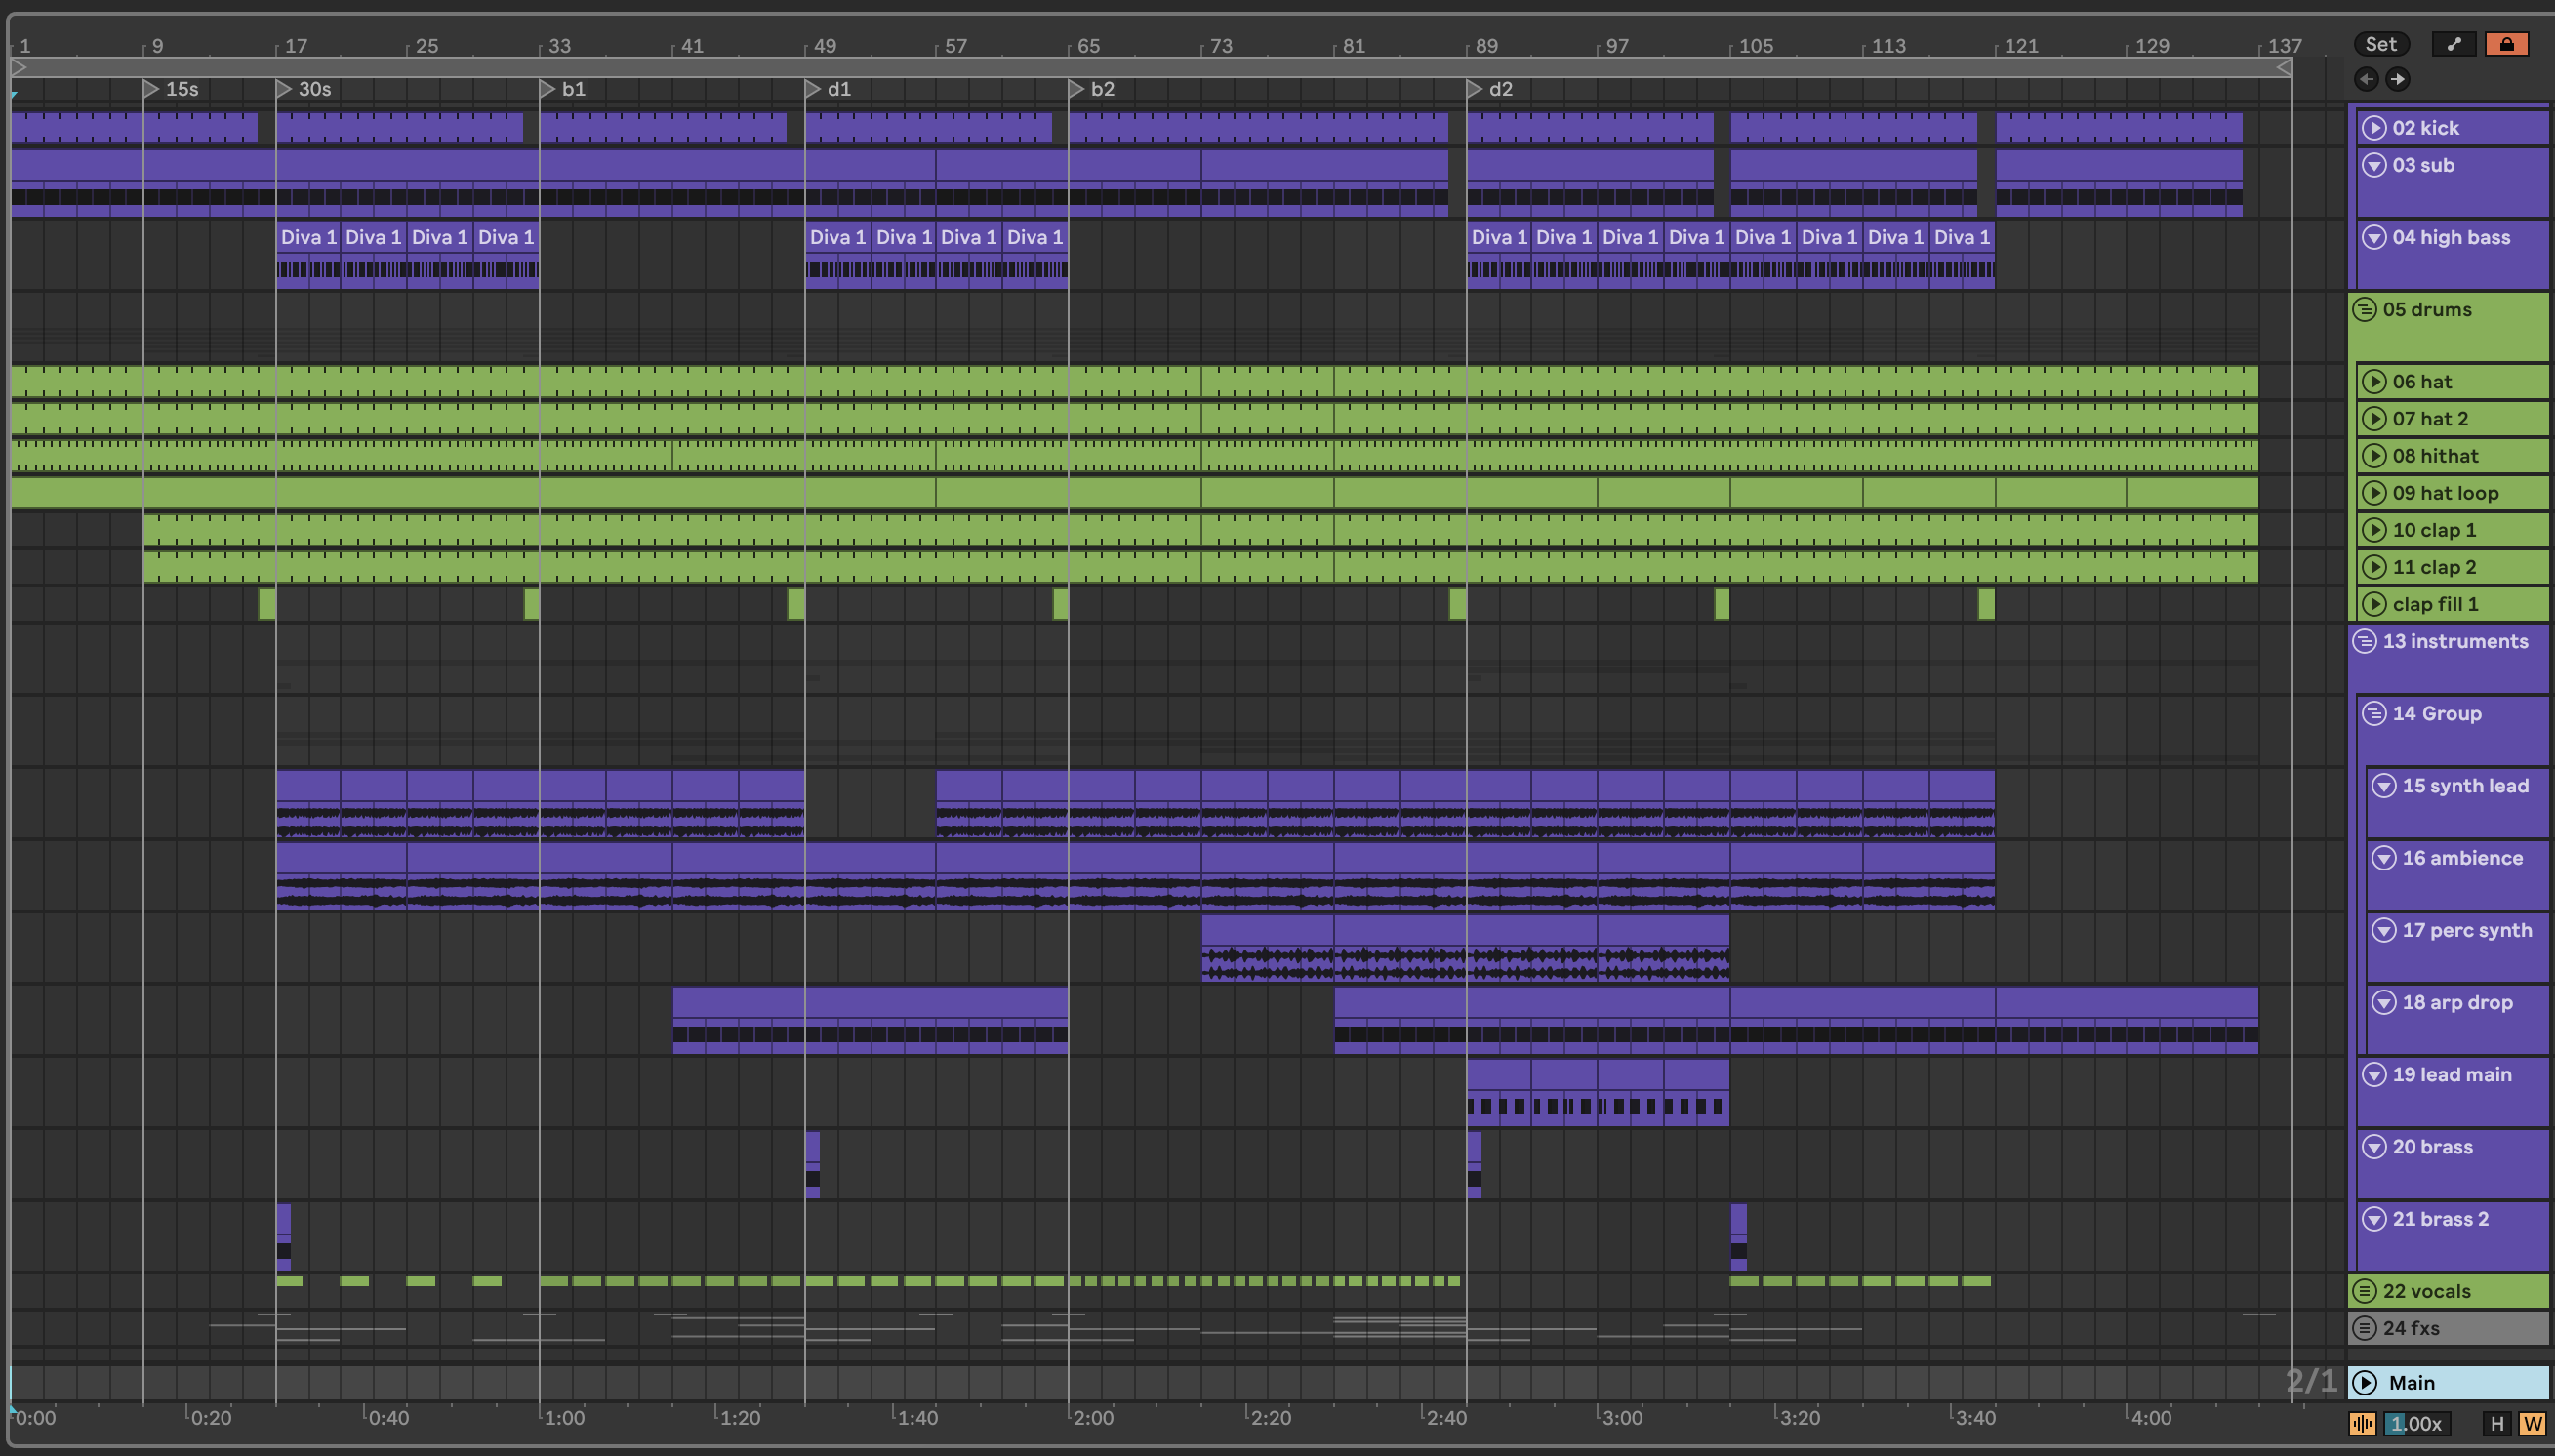The height and width of the screenshot is (1456, 2555).
Task: Jump to next locator arrow
Action: [2398, 79]
